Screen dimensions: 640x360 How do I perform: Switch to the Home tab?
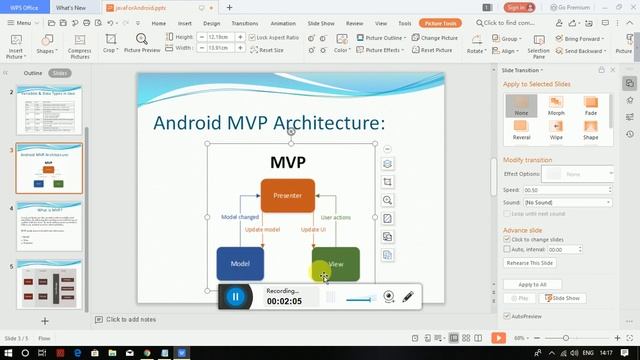[159, 23]
